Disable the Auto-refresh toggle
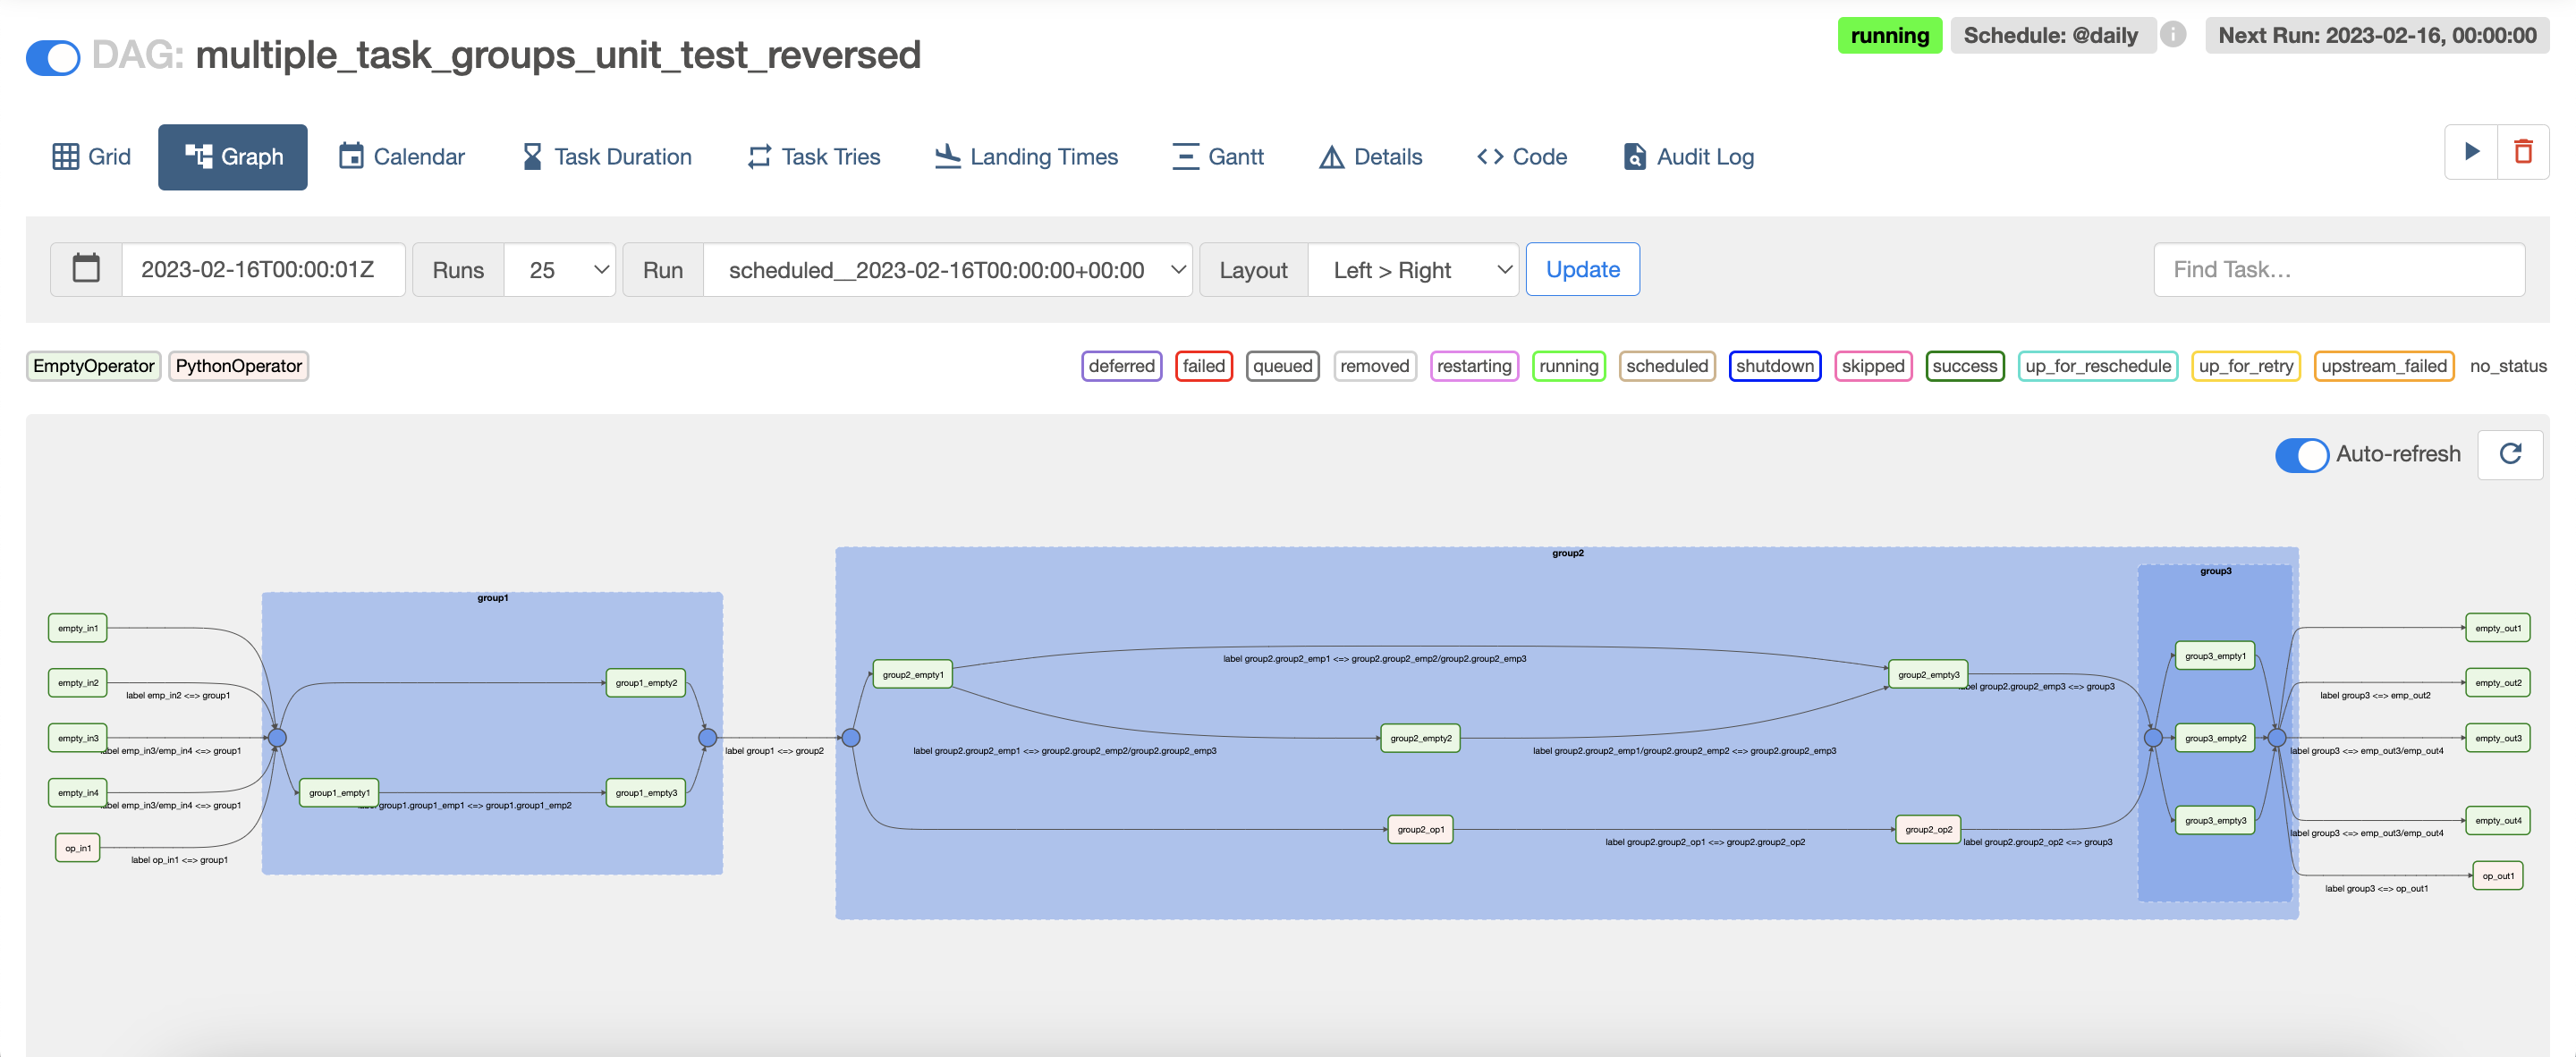This screenshot has width=2576, height=1057. pos(2301,454)
